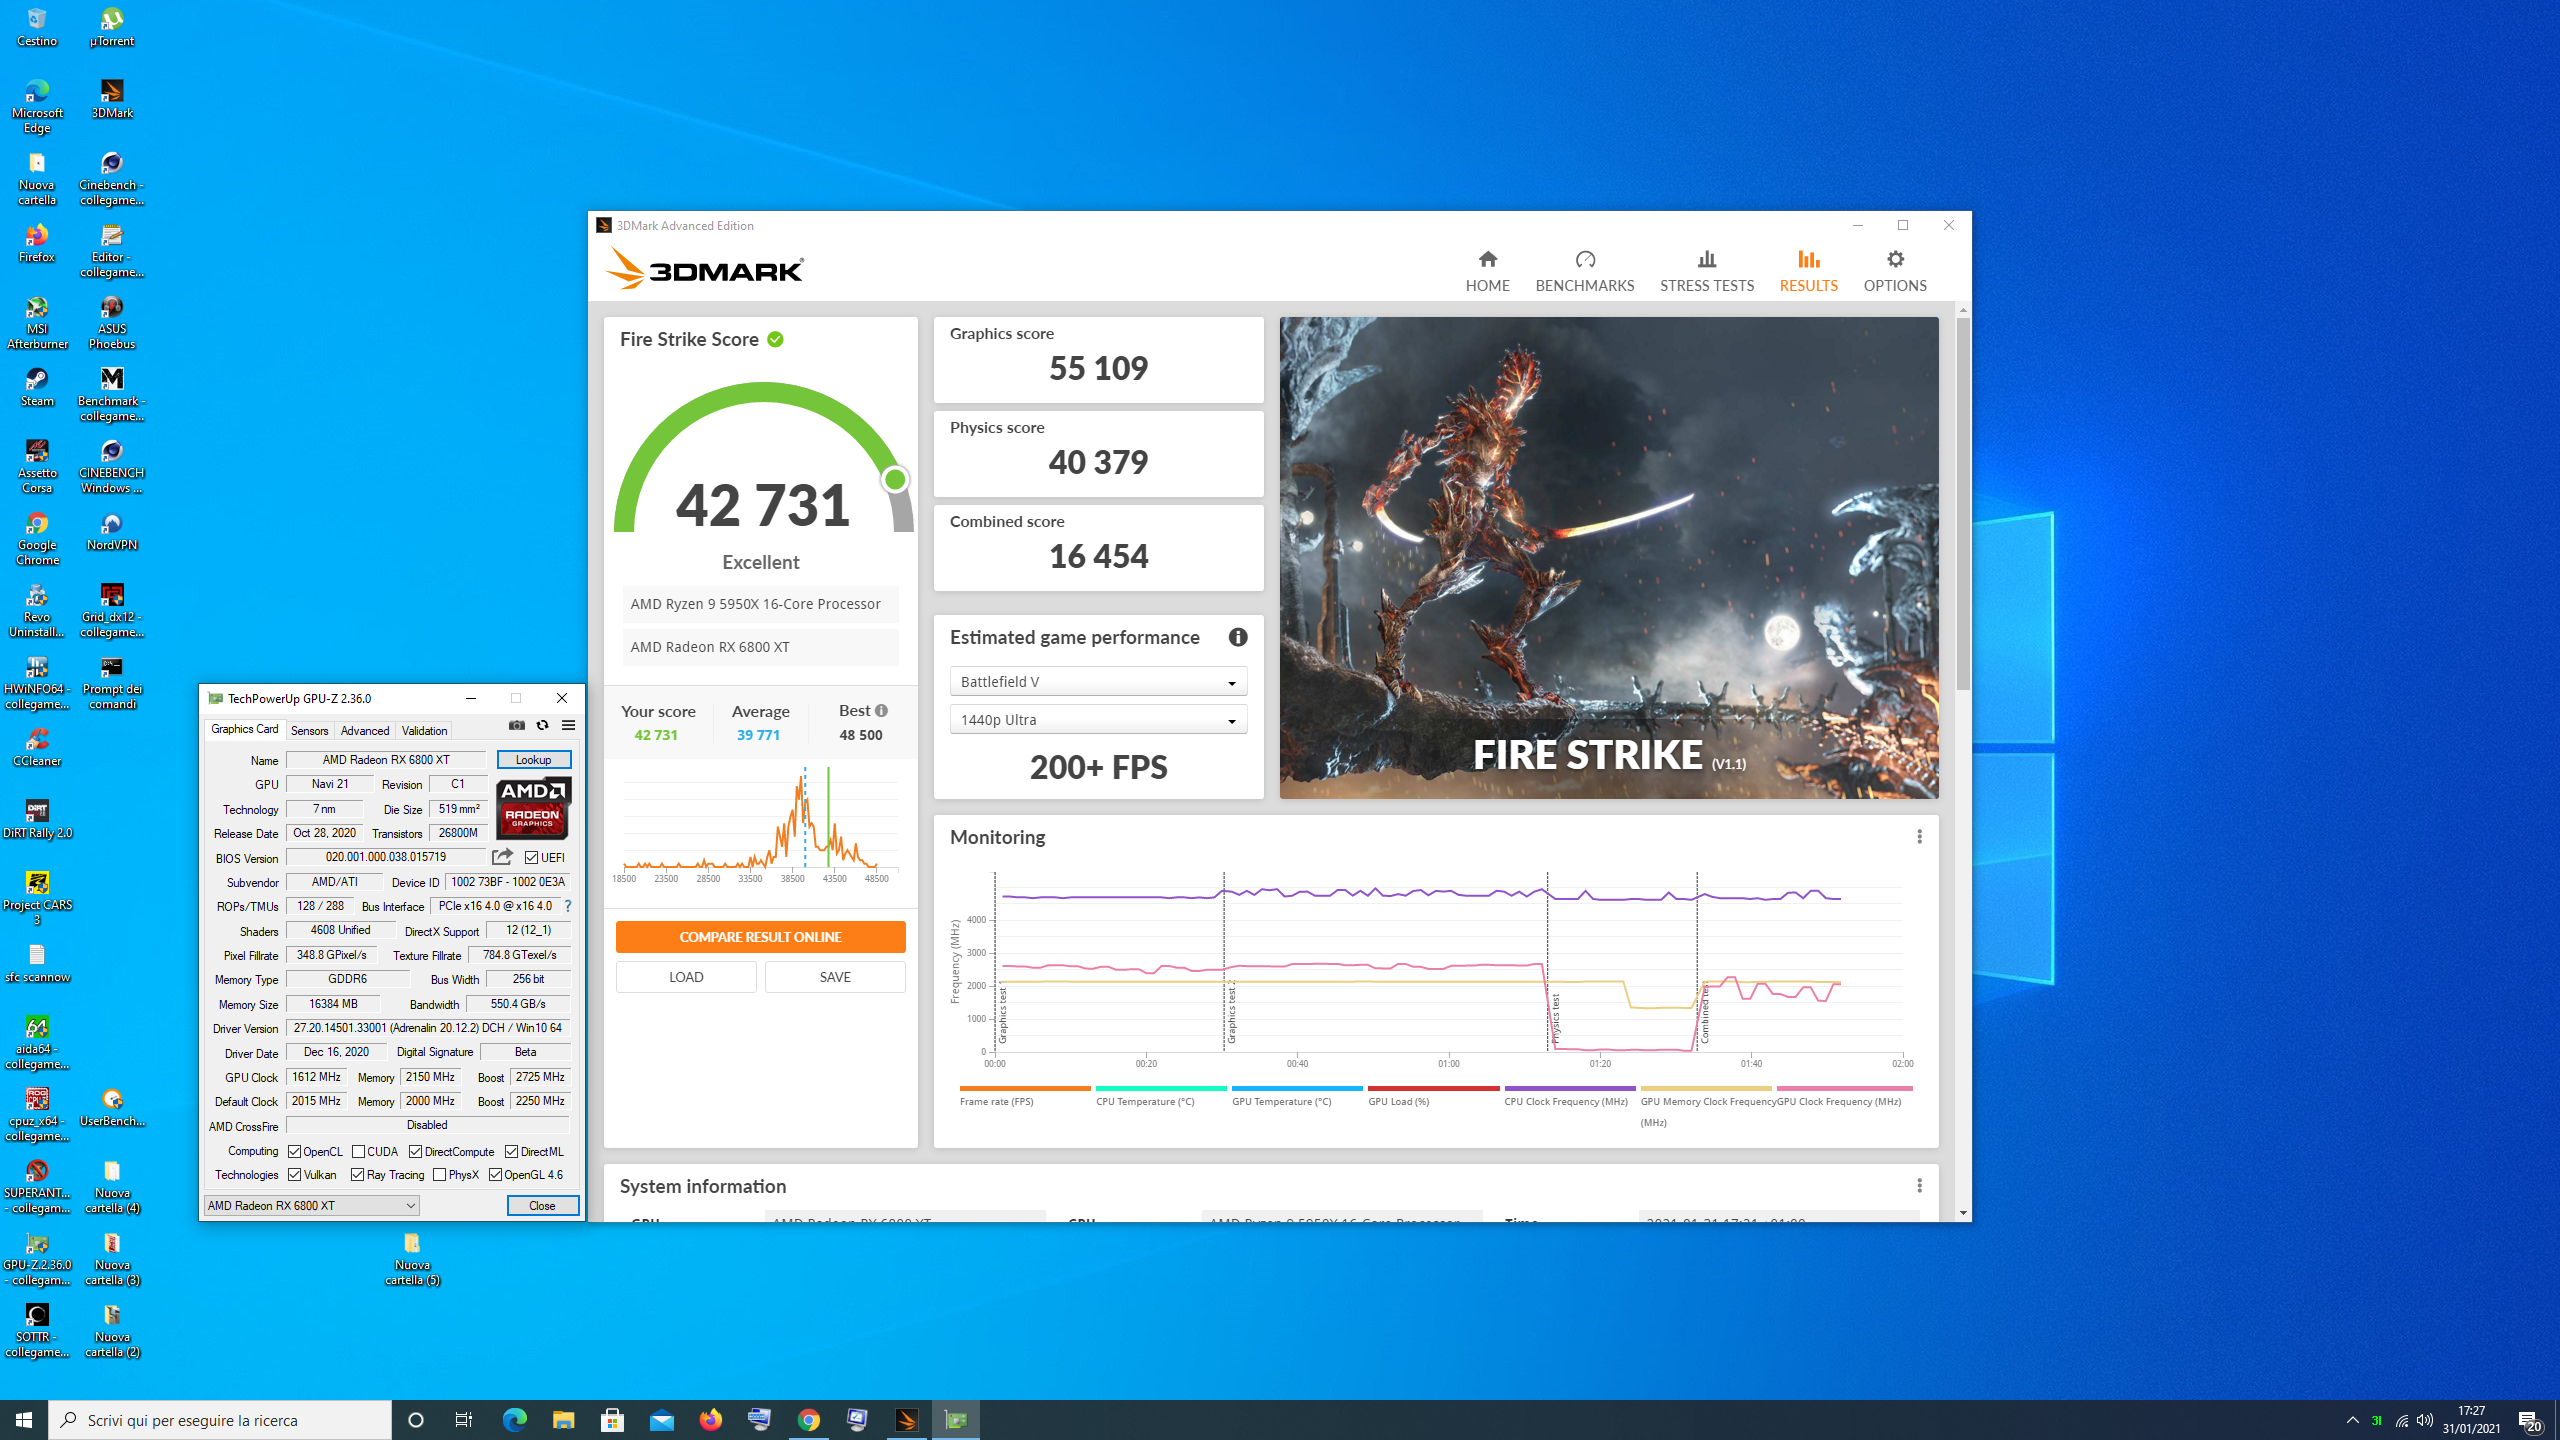Toggle the CUDA checkbox
The width and height of the screenshot is (2560, 1440).
358,1152
